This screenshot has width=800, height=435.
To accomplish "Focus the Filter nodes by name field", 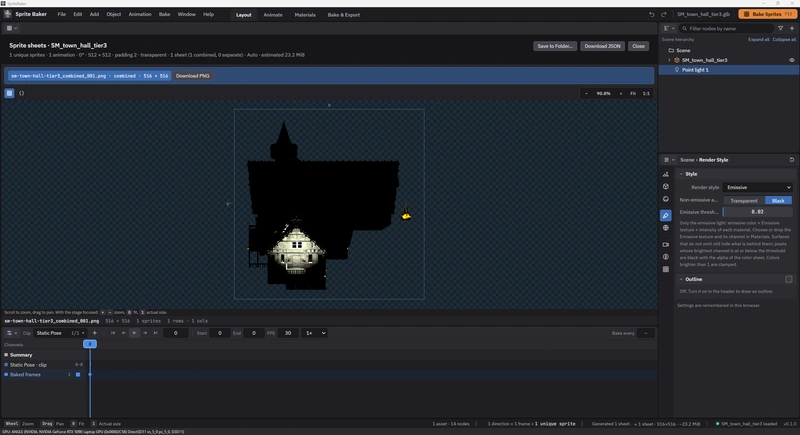I will click(727, 29).
